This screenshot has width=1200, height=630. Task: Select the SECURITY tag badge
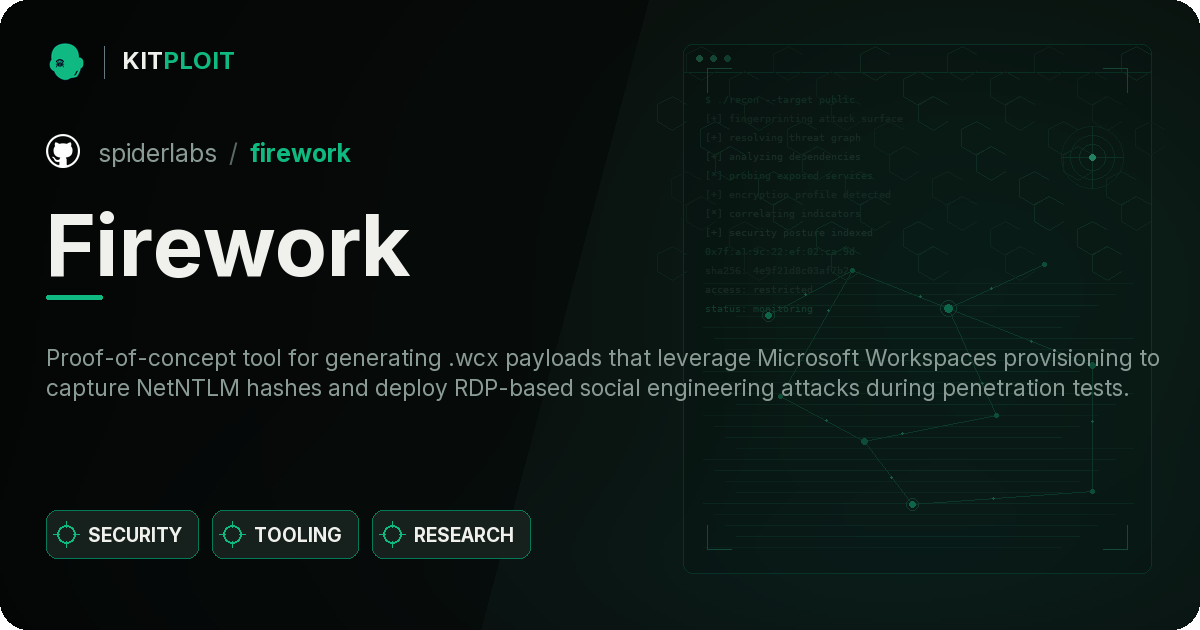122,535
